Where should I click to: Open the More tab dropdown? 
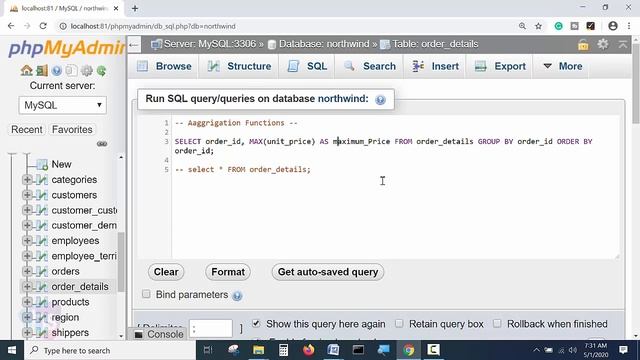(562, 66)
